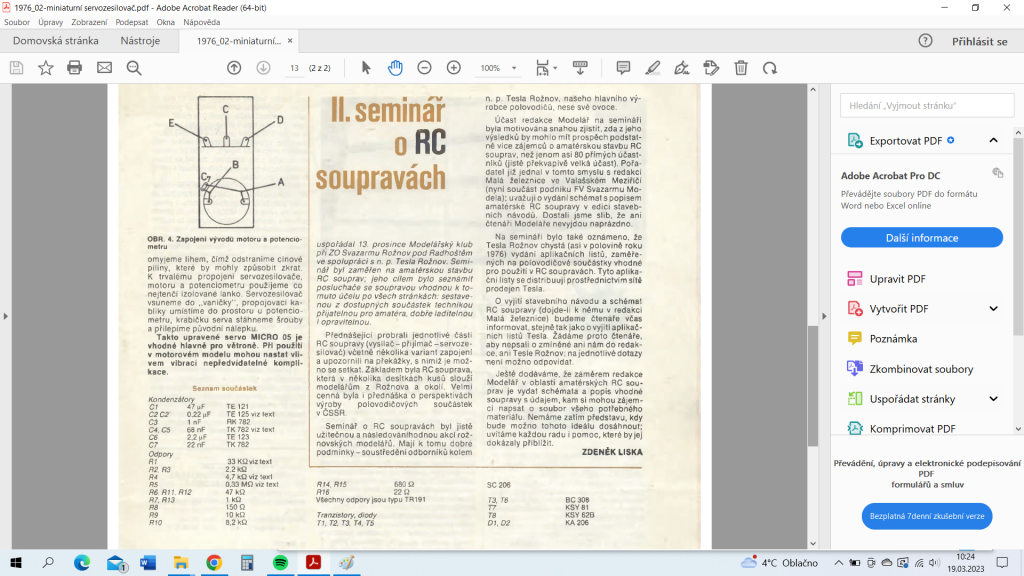The height and width of the screenshot is (576, 1024).
Task: Add the file to starred with star icon
Action: 45,68
